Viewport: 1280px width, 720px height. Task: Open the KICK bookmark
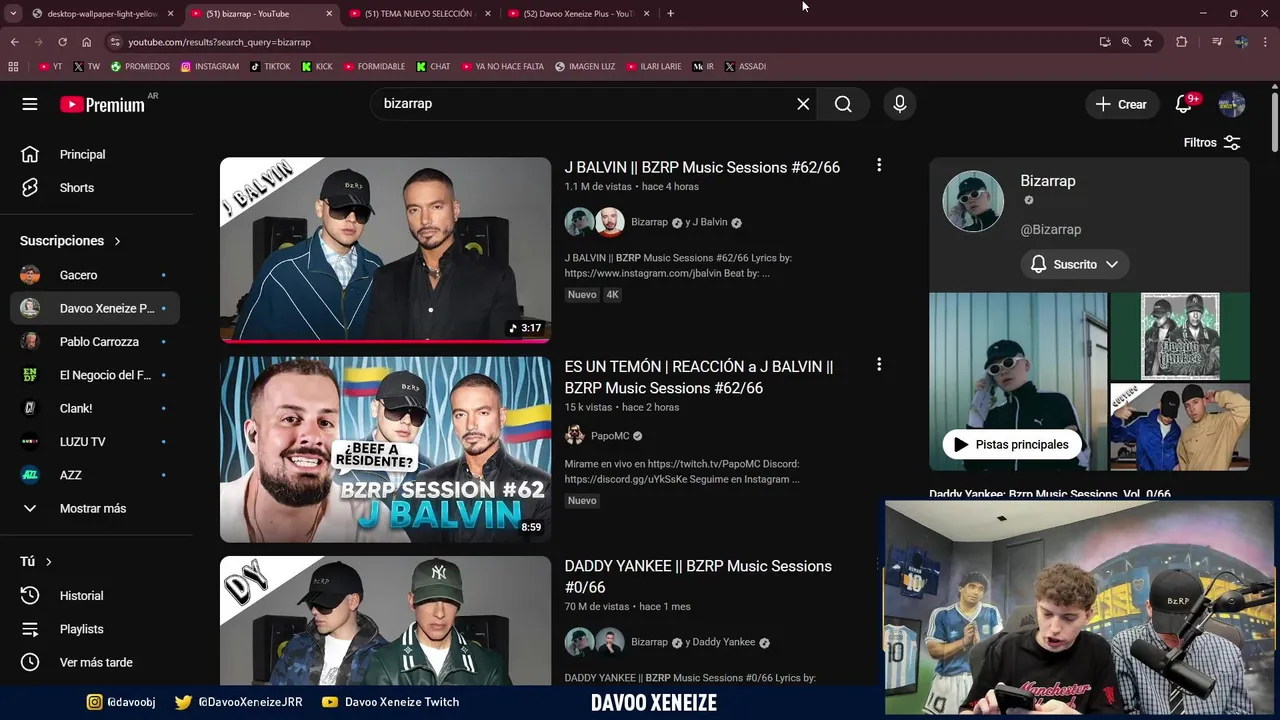point(318,67)
